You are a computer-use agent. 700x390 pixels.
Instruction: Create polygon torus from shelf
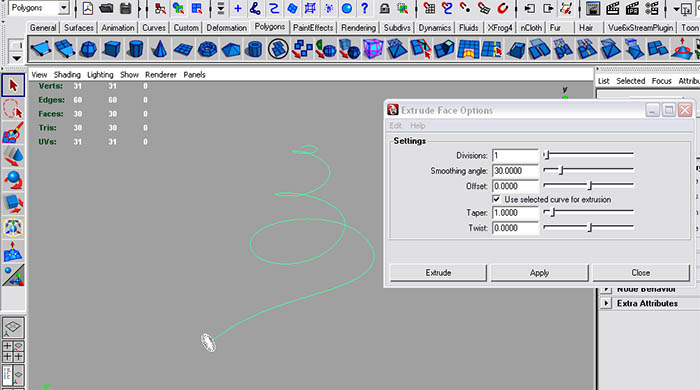pos(207,49)
